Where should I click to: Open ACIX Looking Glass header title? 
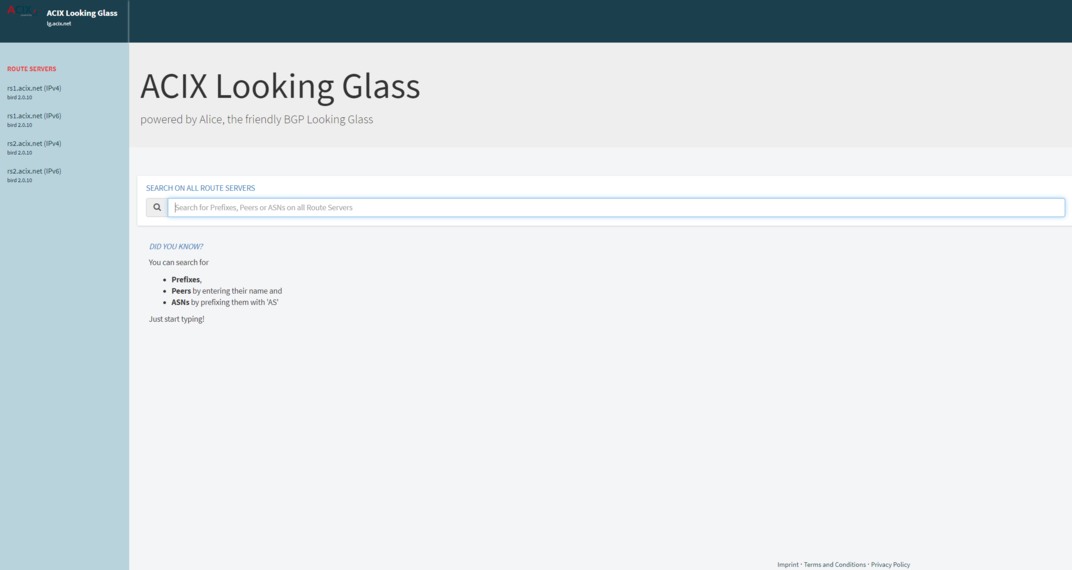pyautogui.click(x=82, y=13)
